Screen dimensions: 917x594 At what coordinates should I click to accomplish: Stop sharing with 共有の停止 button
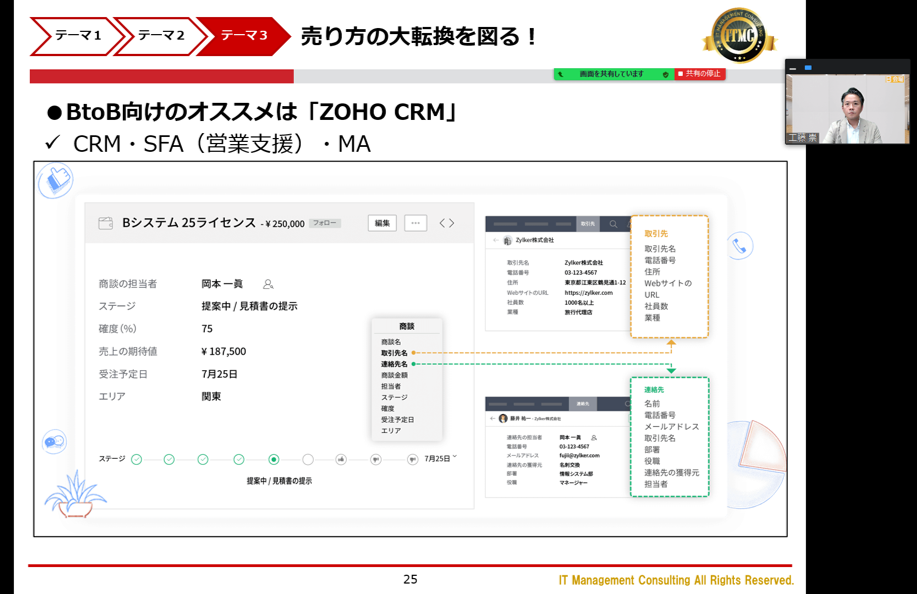coord(700,74)
